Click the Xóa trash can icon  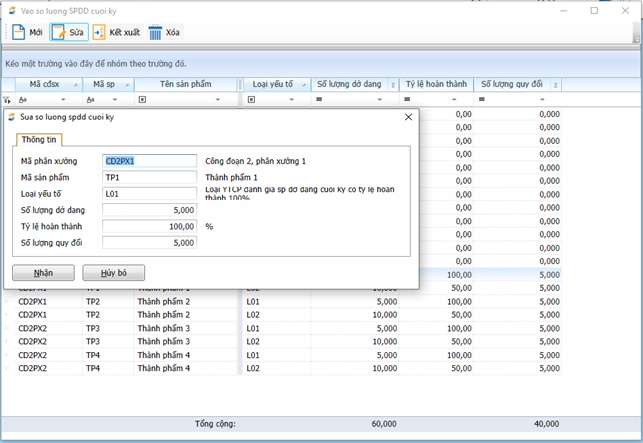point(155,32)
